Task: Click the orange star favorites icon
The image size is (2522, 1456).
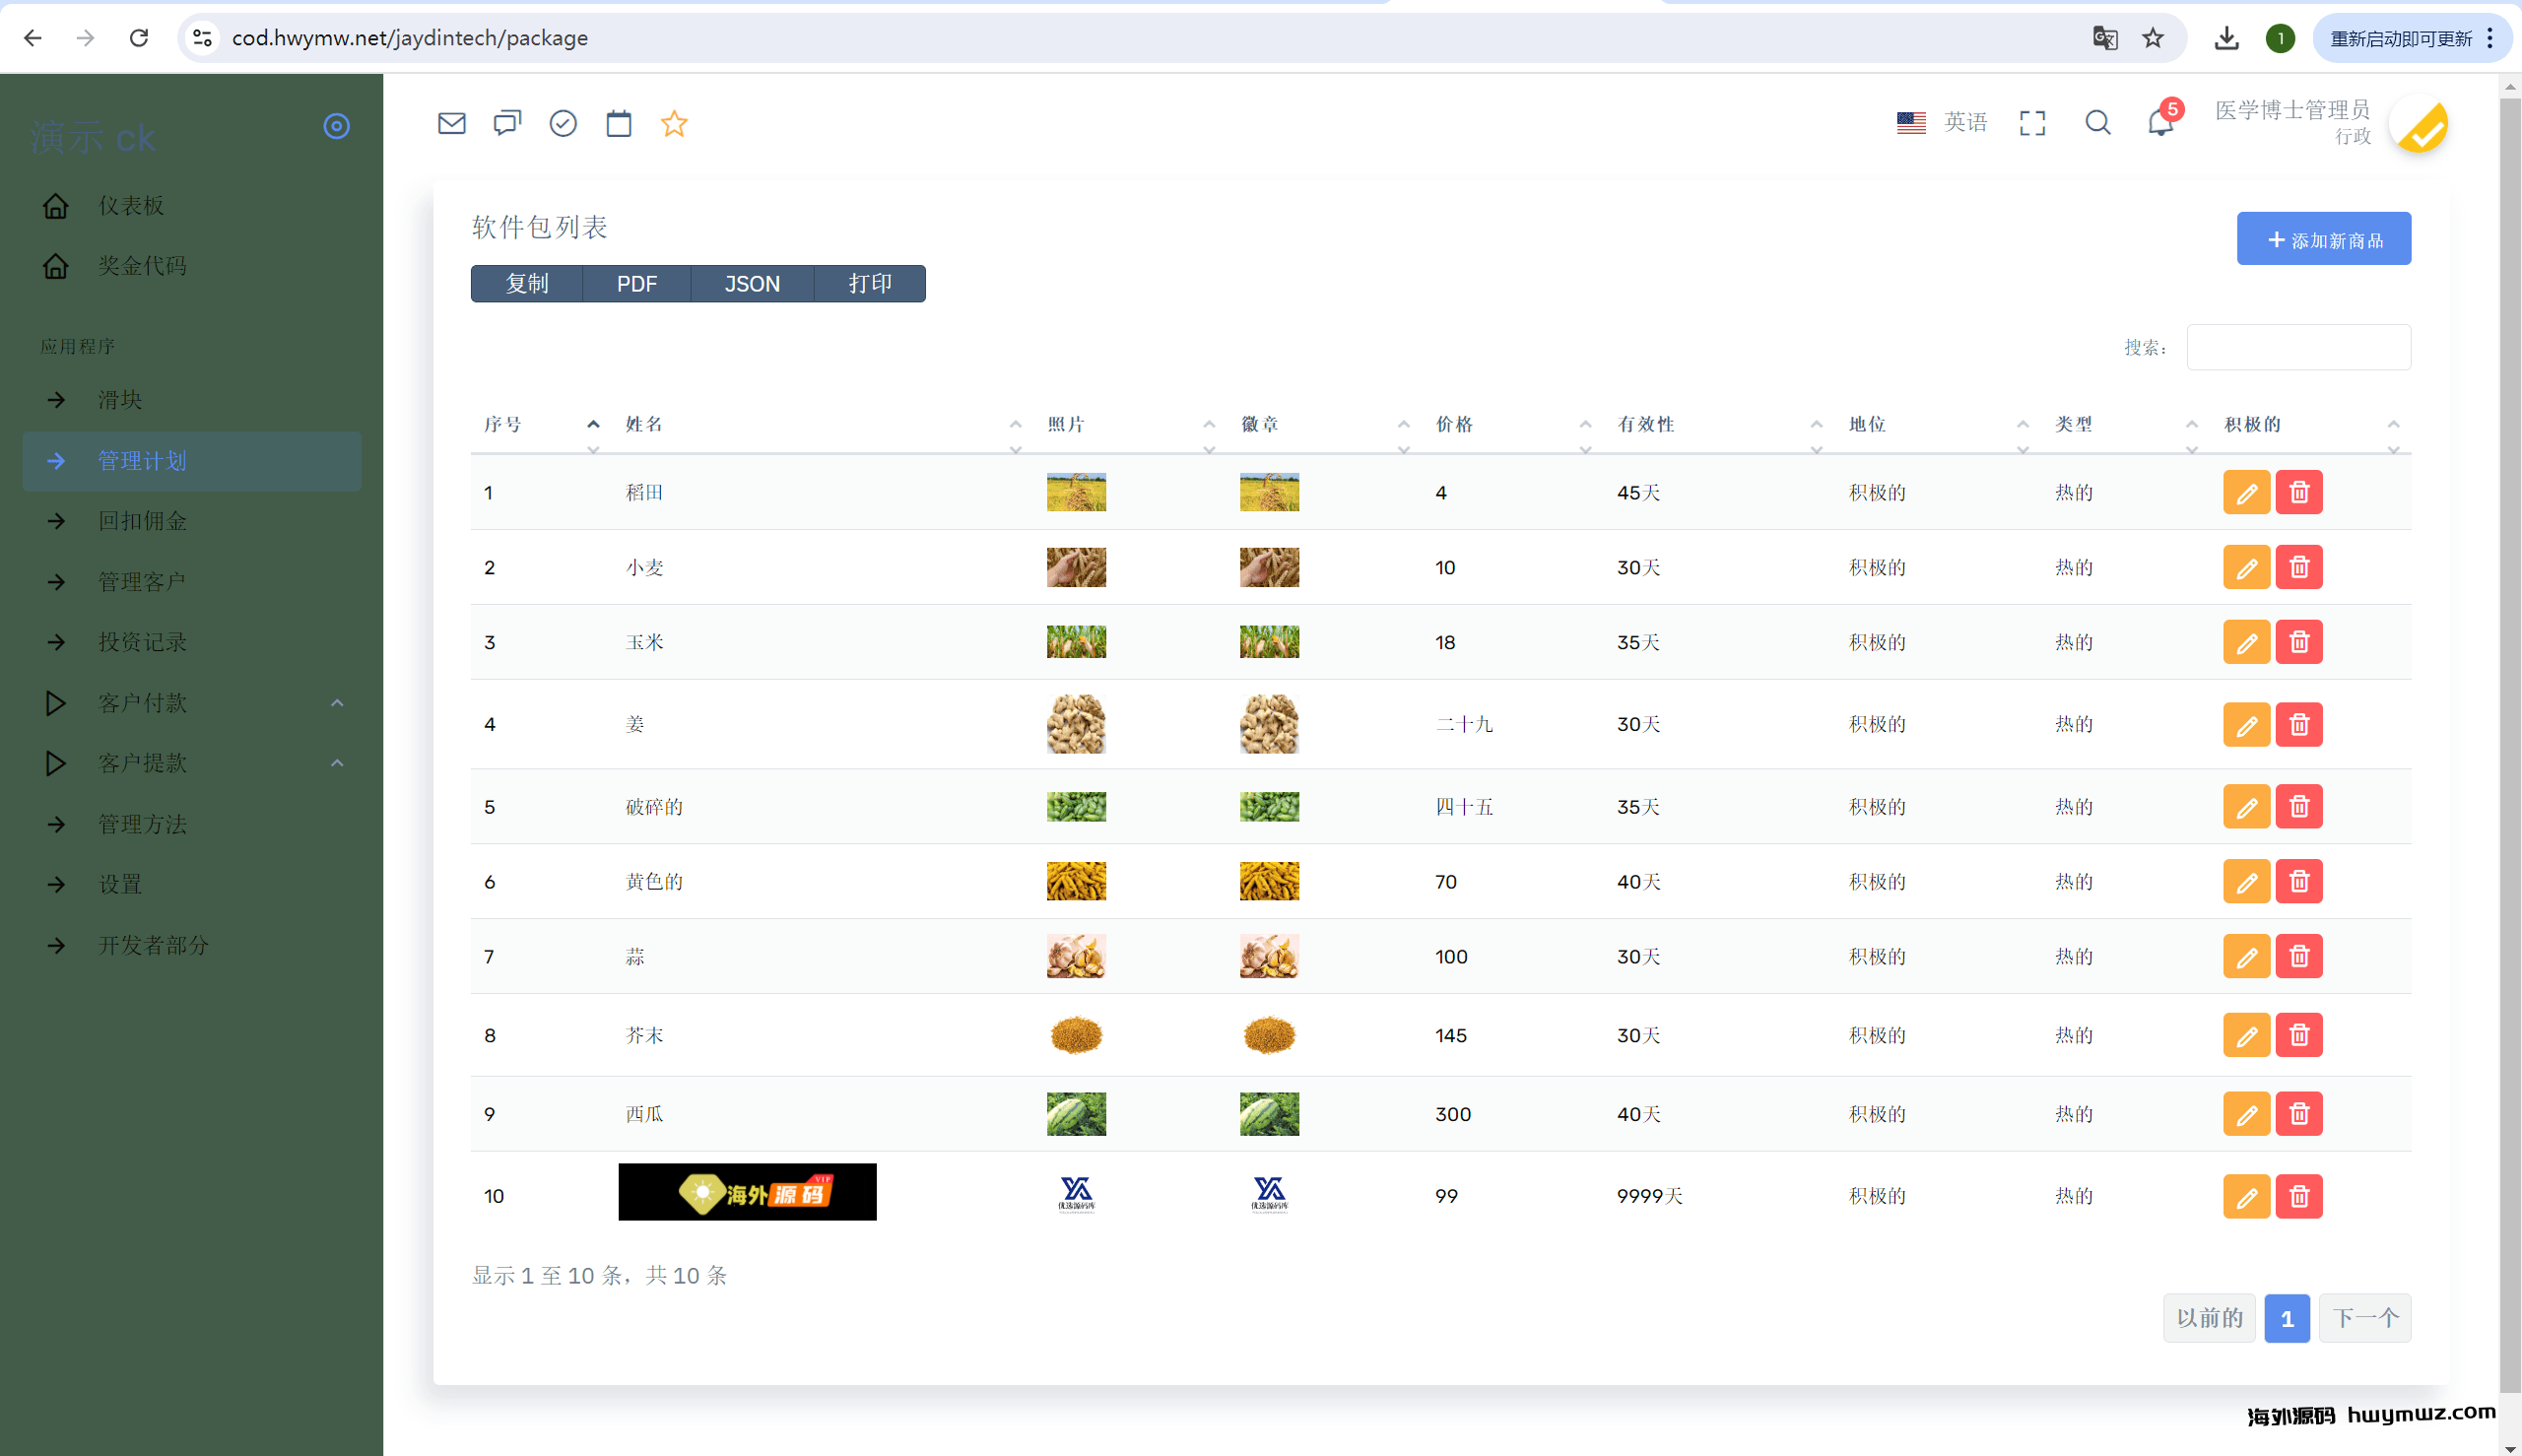Action: (674, 123)
